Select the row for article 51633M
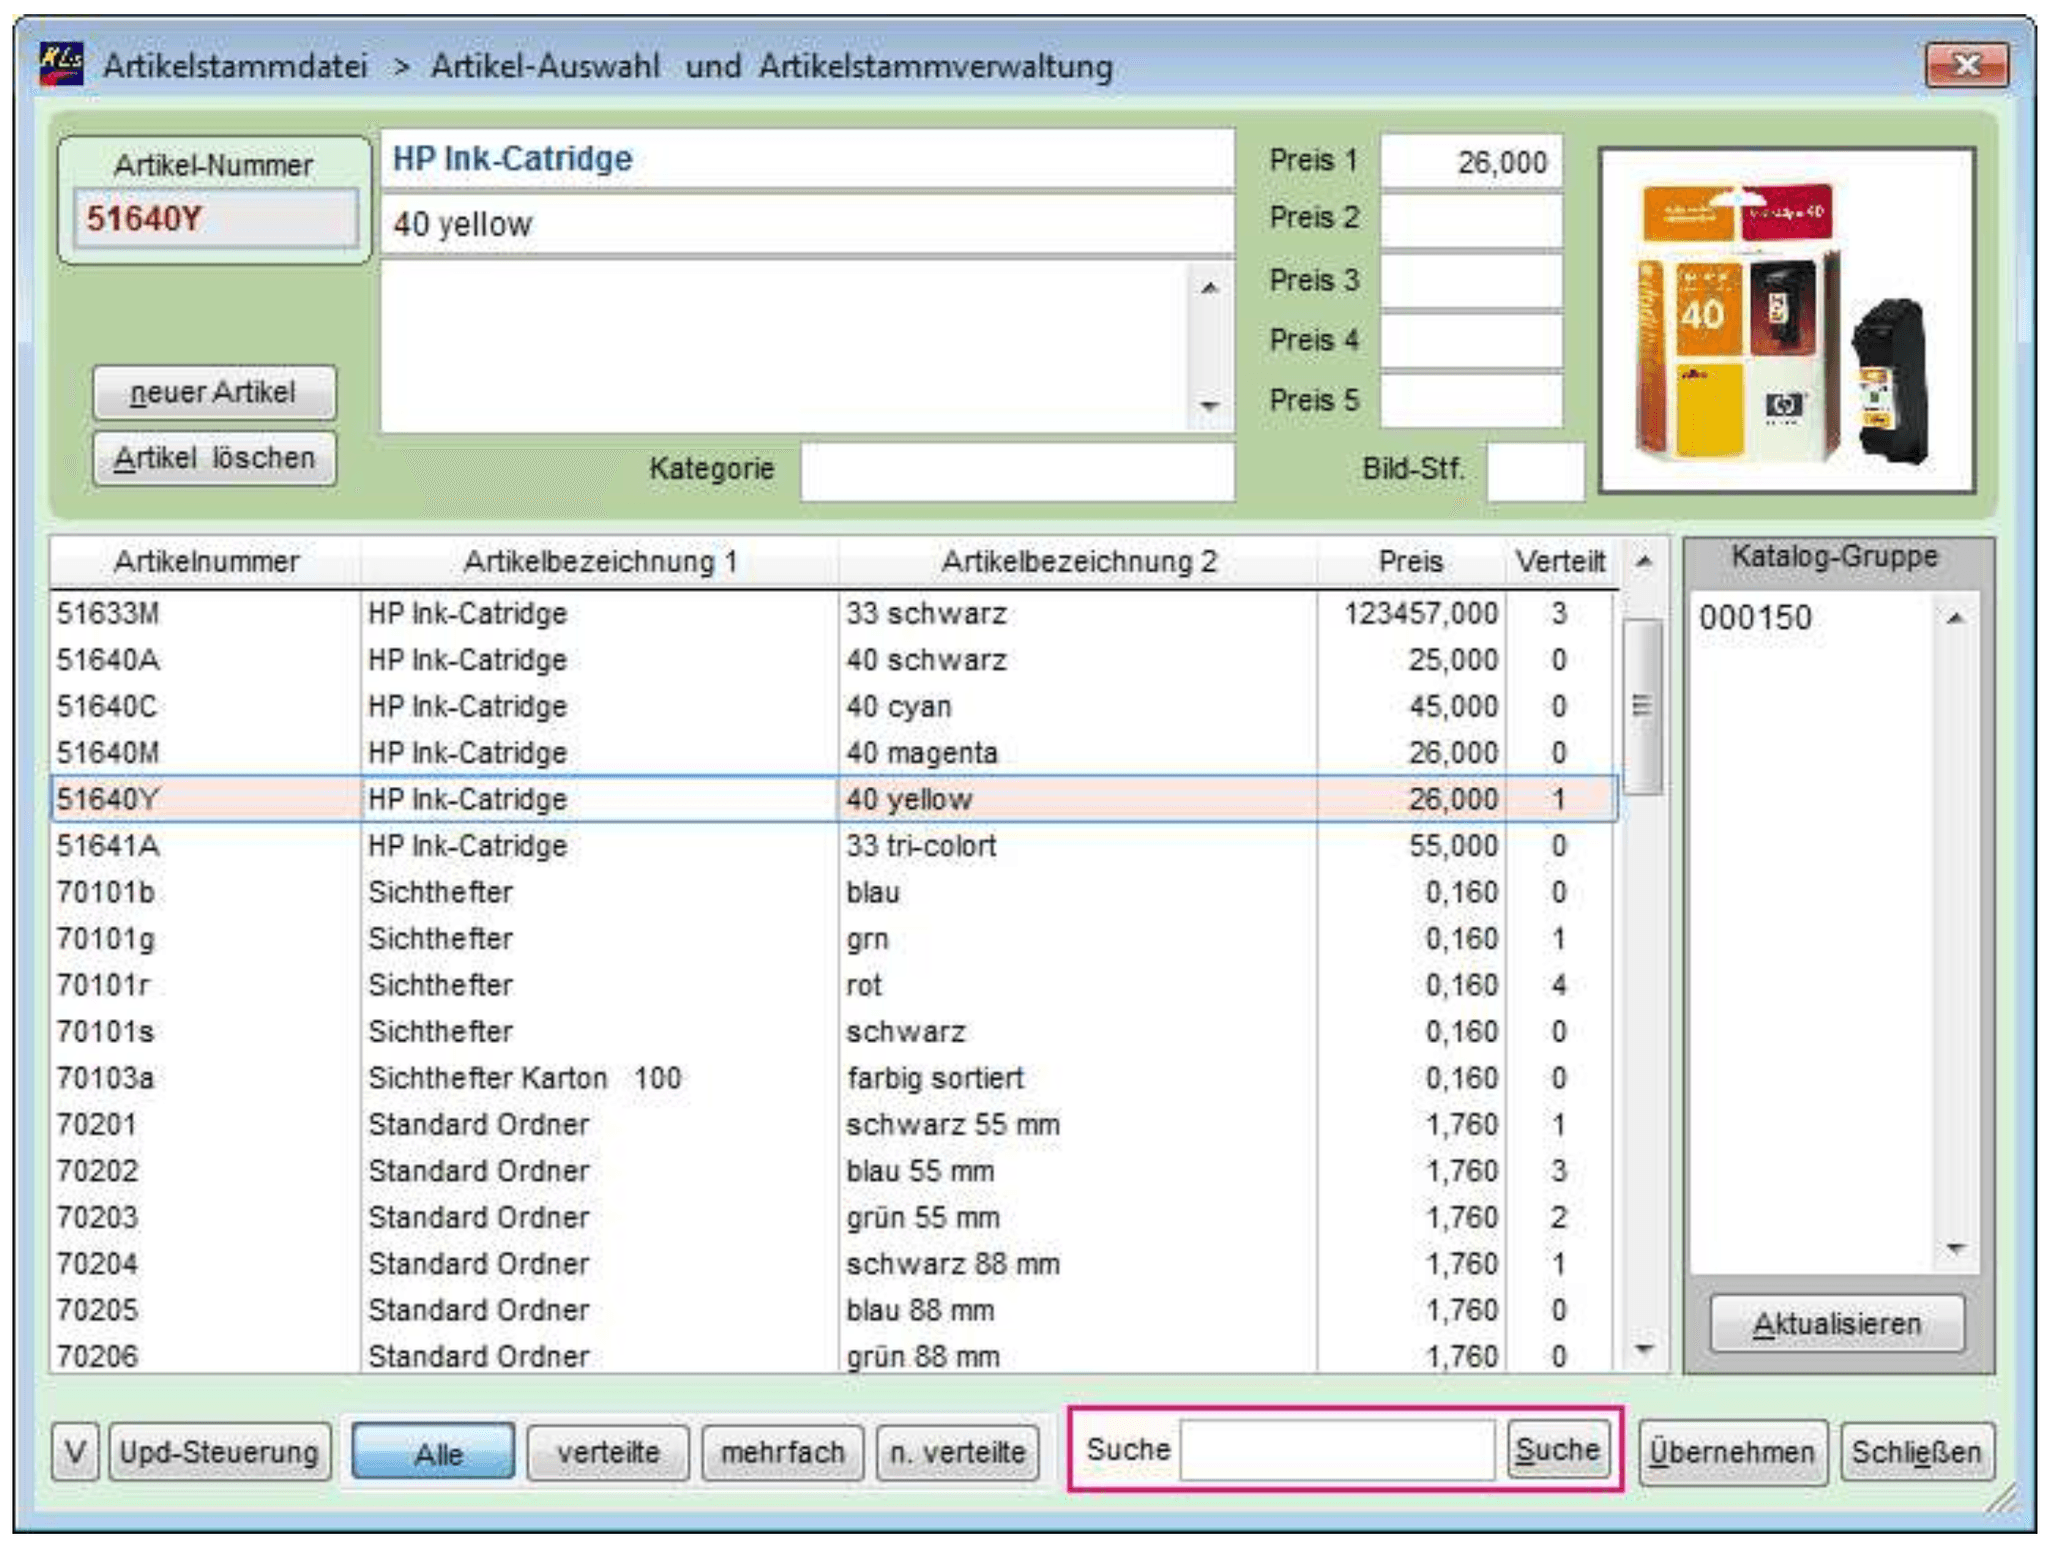 click(832, 613)
